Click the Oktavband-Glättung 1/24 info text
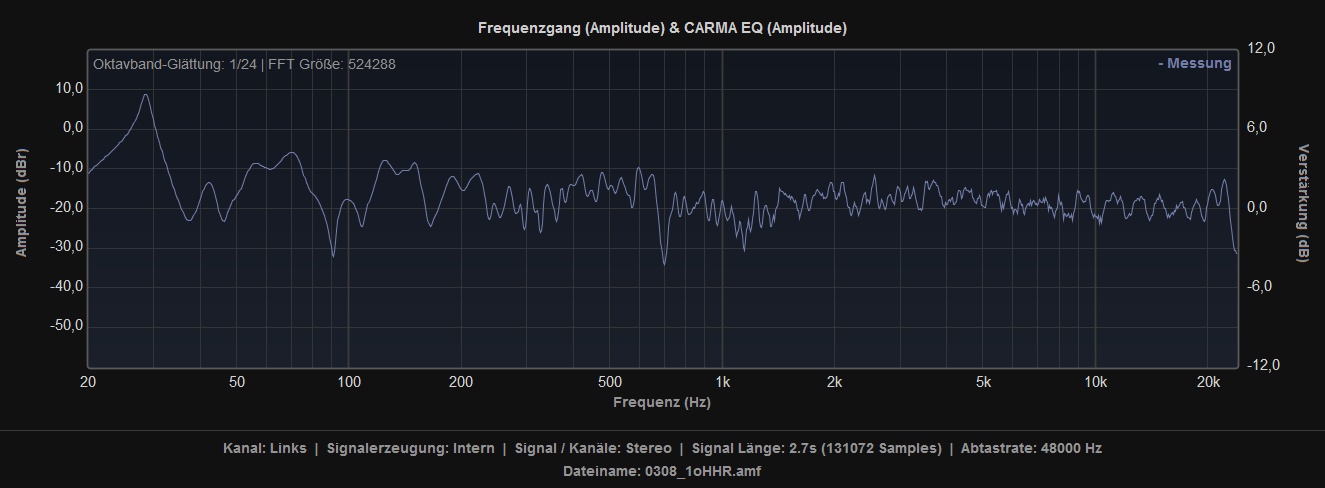Image resolution: width=1325 pixels, height=488 pixels. (244, 64)
